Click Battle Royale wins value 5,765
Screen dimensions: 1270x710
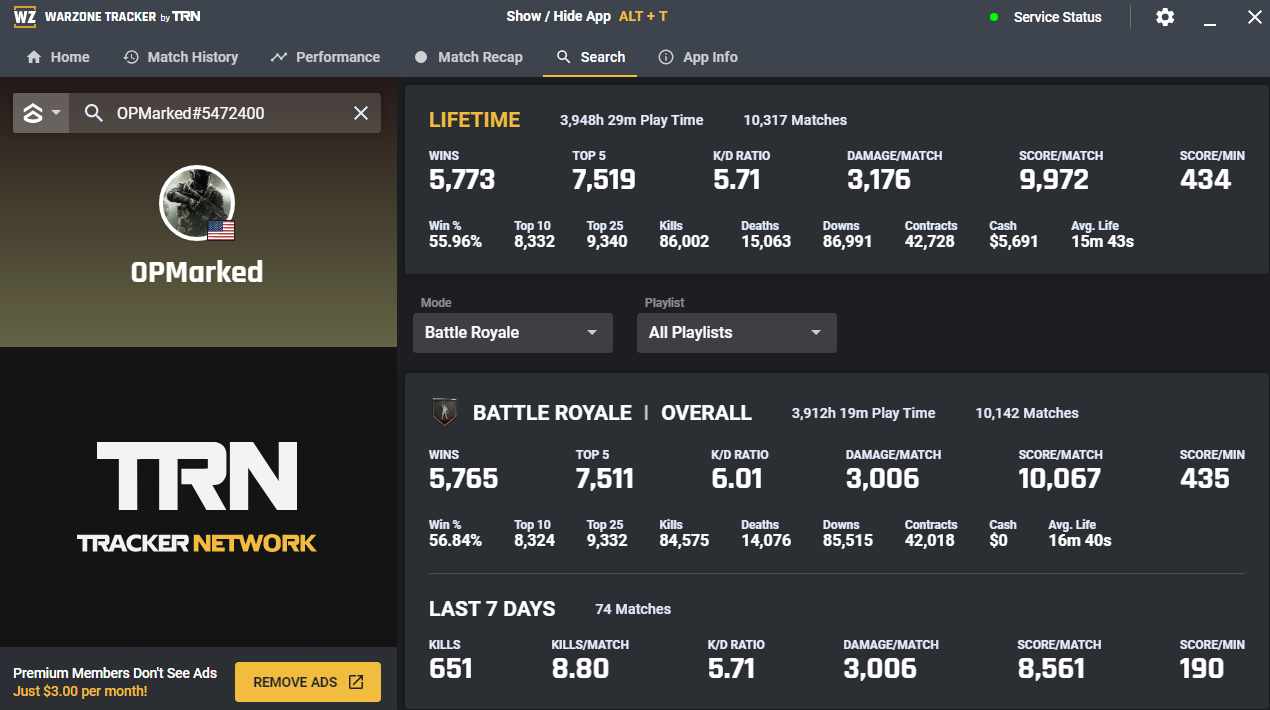(464, 479)
